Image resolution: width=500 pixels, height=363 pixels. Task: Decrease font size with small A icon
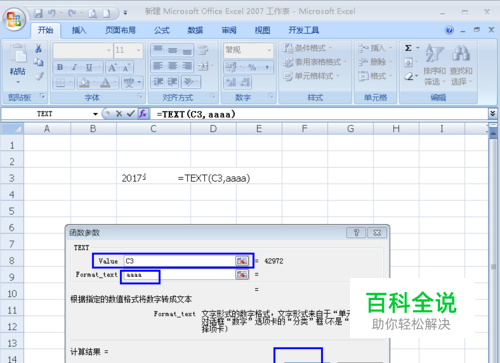tap(126, 68)
